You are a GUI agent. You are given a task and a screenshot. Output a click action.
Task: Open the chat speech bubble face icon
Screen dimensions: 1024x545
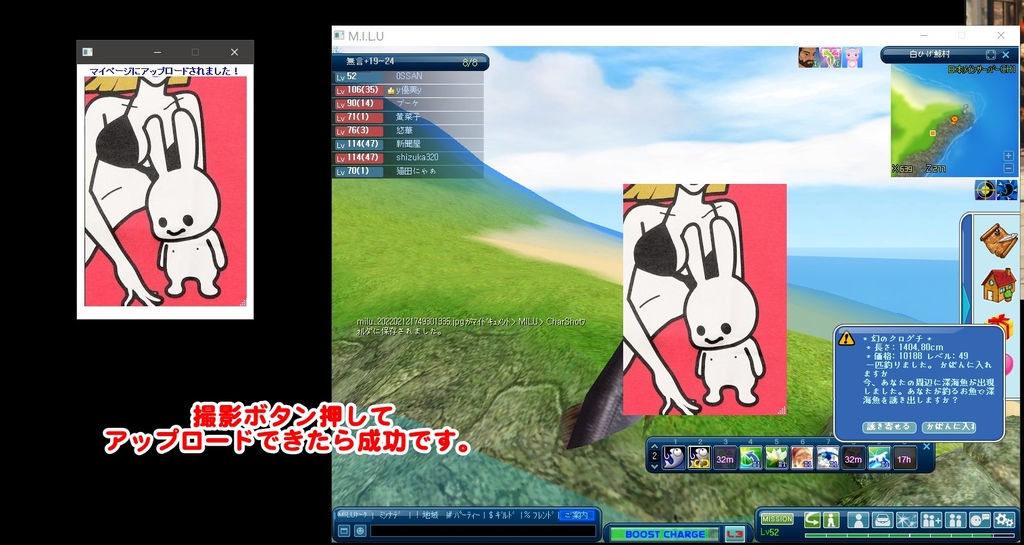pyautogui.click(x=980, y=520)
